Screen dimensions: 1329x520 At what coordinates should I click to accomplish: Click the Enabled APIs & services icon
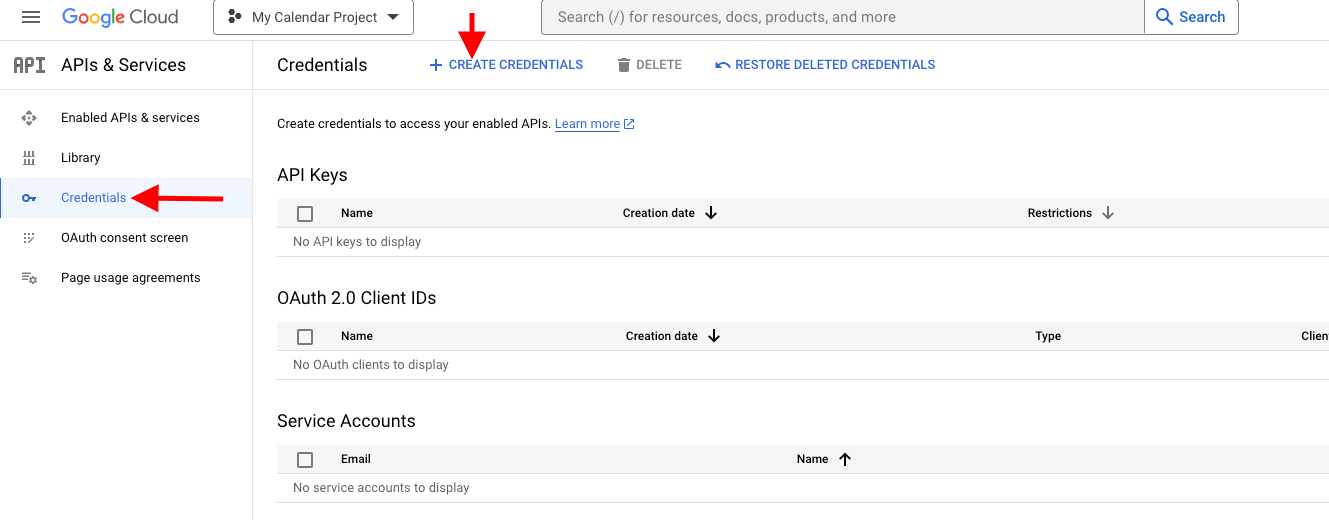coord(29,118)
